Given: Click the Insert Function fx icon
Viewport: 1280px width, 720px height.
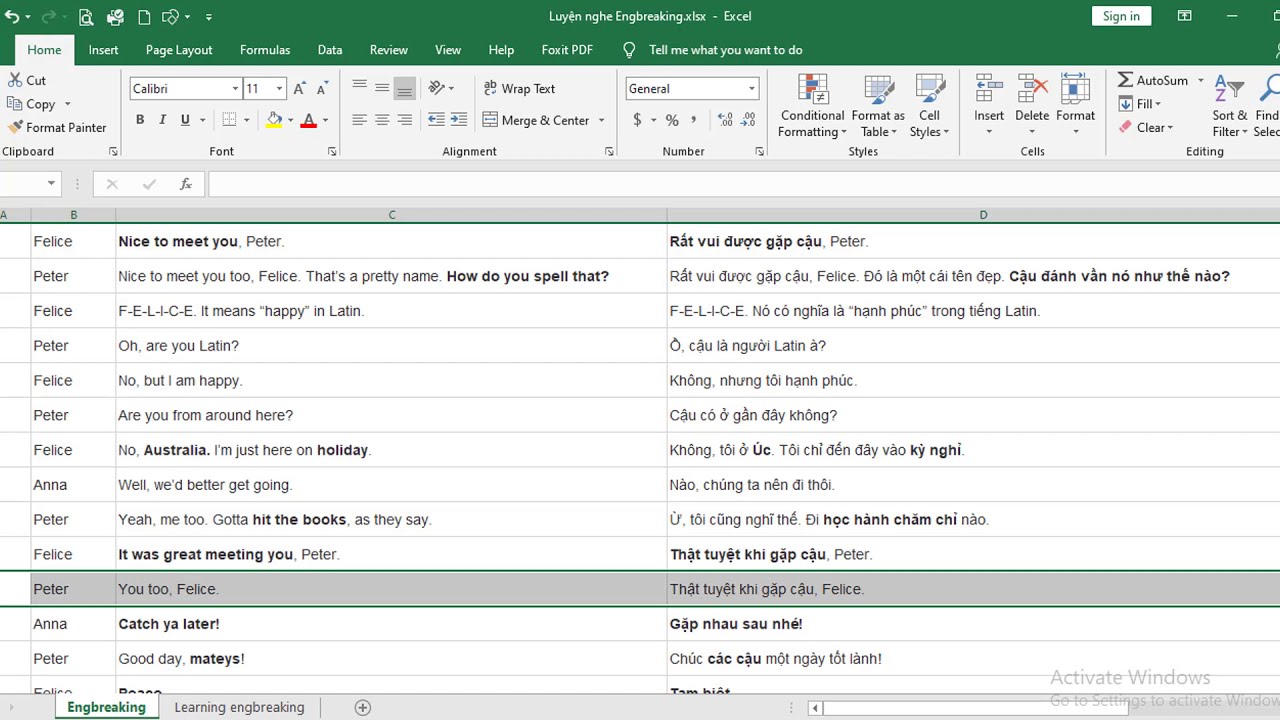Looking at the screenshot, I should (x=185, y=184).
